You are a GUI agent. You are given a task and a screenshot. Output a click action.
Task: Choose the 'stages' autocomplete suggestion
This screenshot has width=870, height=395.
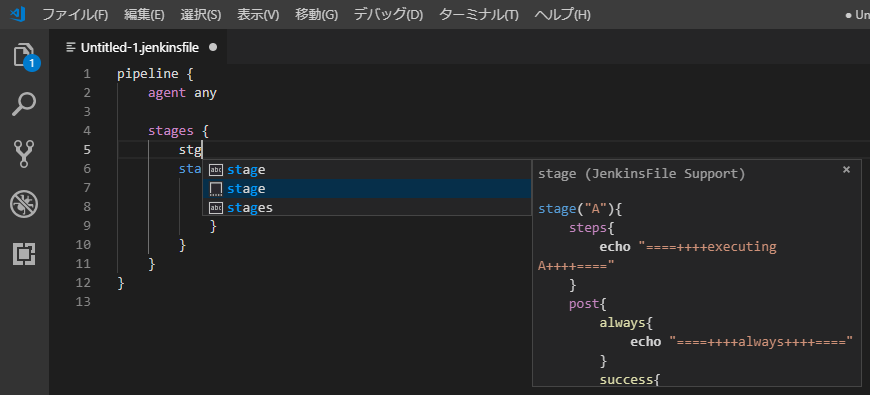[x=367, y=207]
